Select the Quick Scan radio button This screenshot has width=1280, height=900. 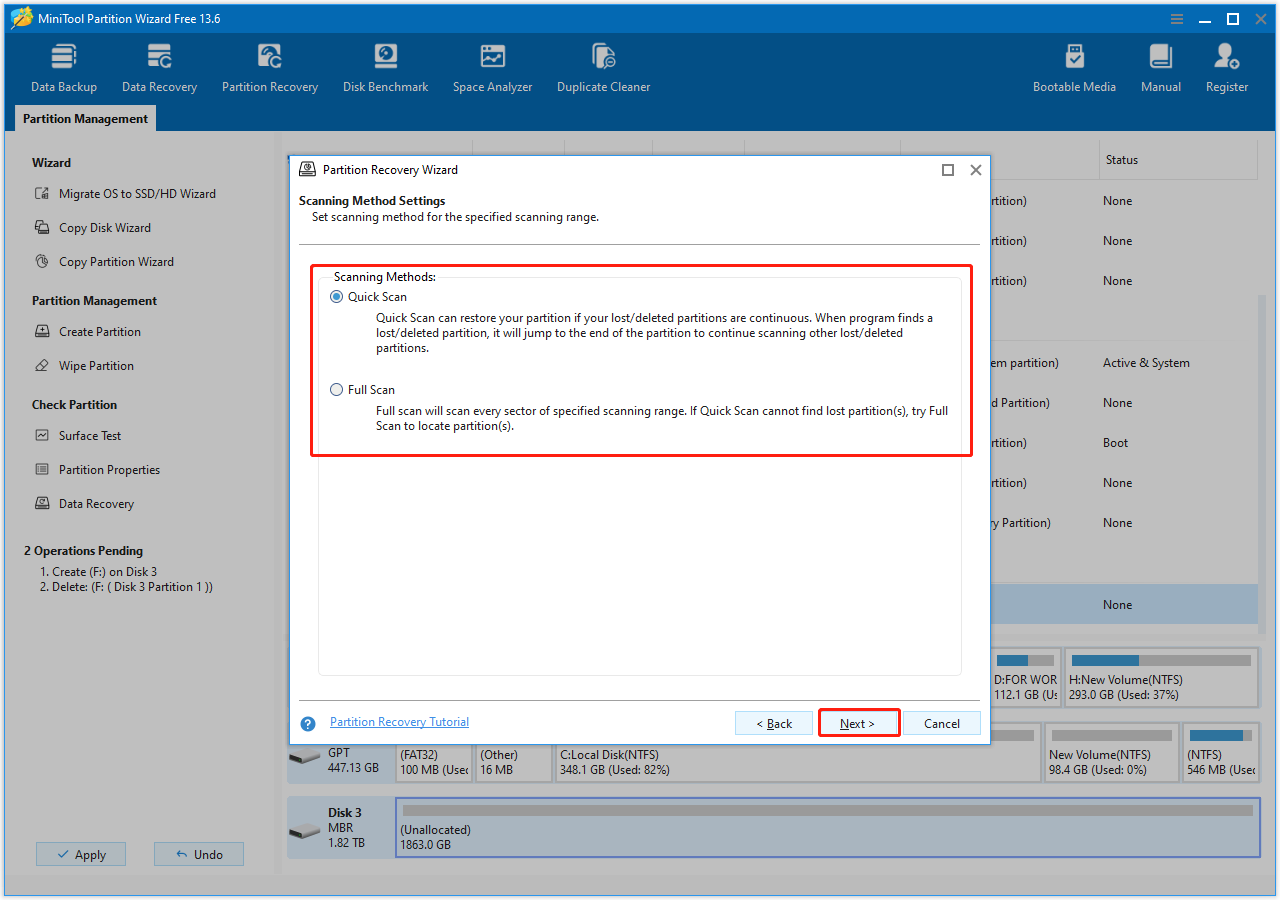point(336,296)
